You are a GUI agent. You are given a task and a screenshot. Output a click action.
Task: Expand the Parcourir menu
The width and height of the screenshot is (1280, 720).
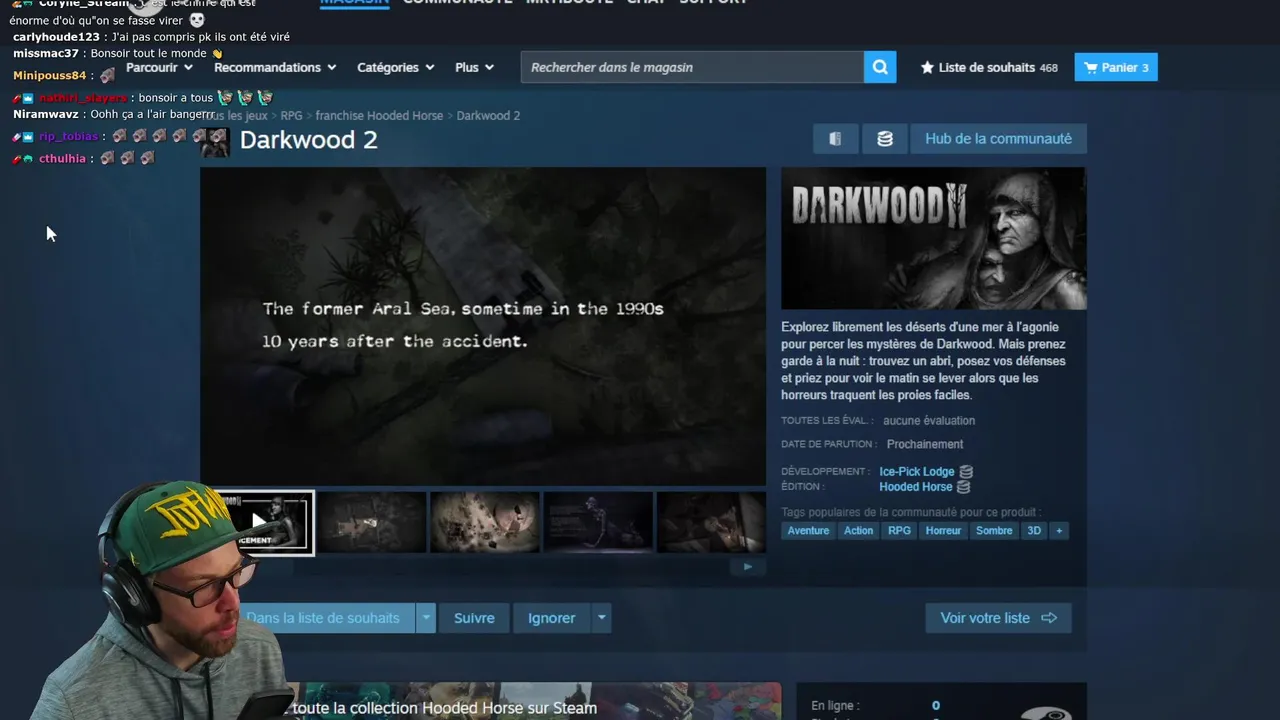[159, 67]
